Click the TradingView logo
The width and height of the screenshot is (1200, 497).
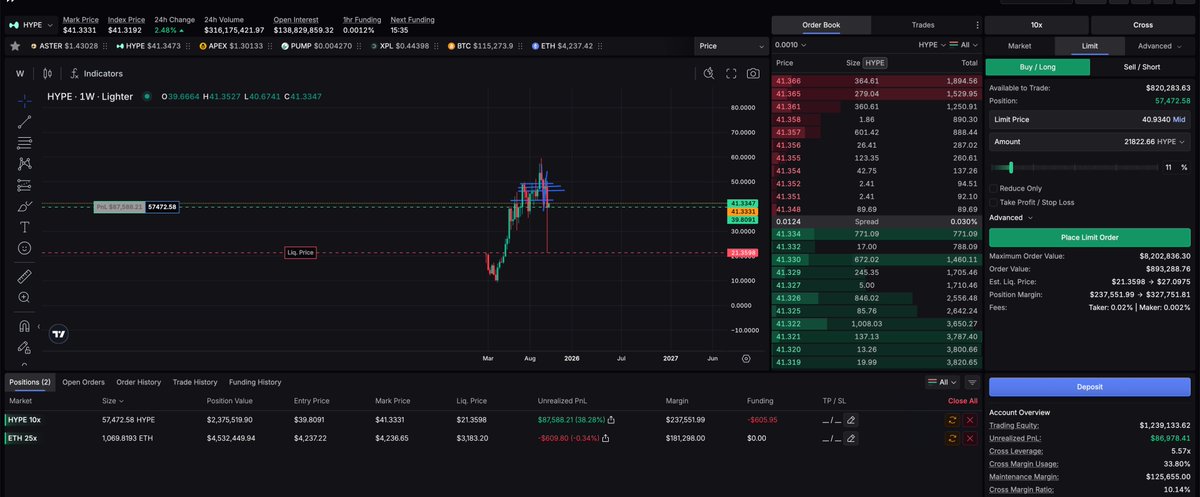pos(58,334)
